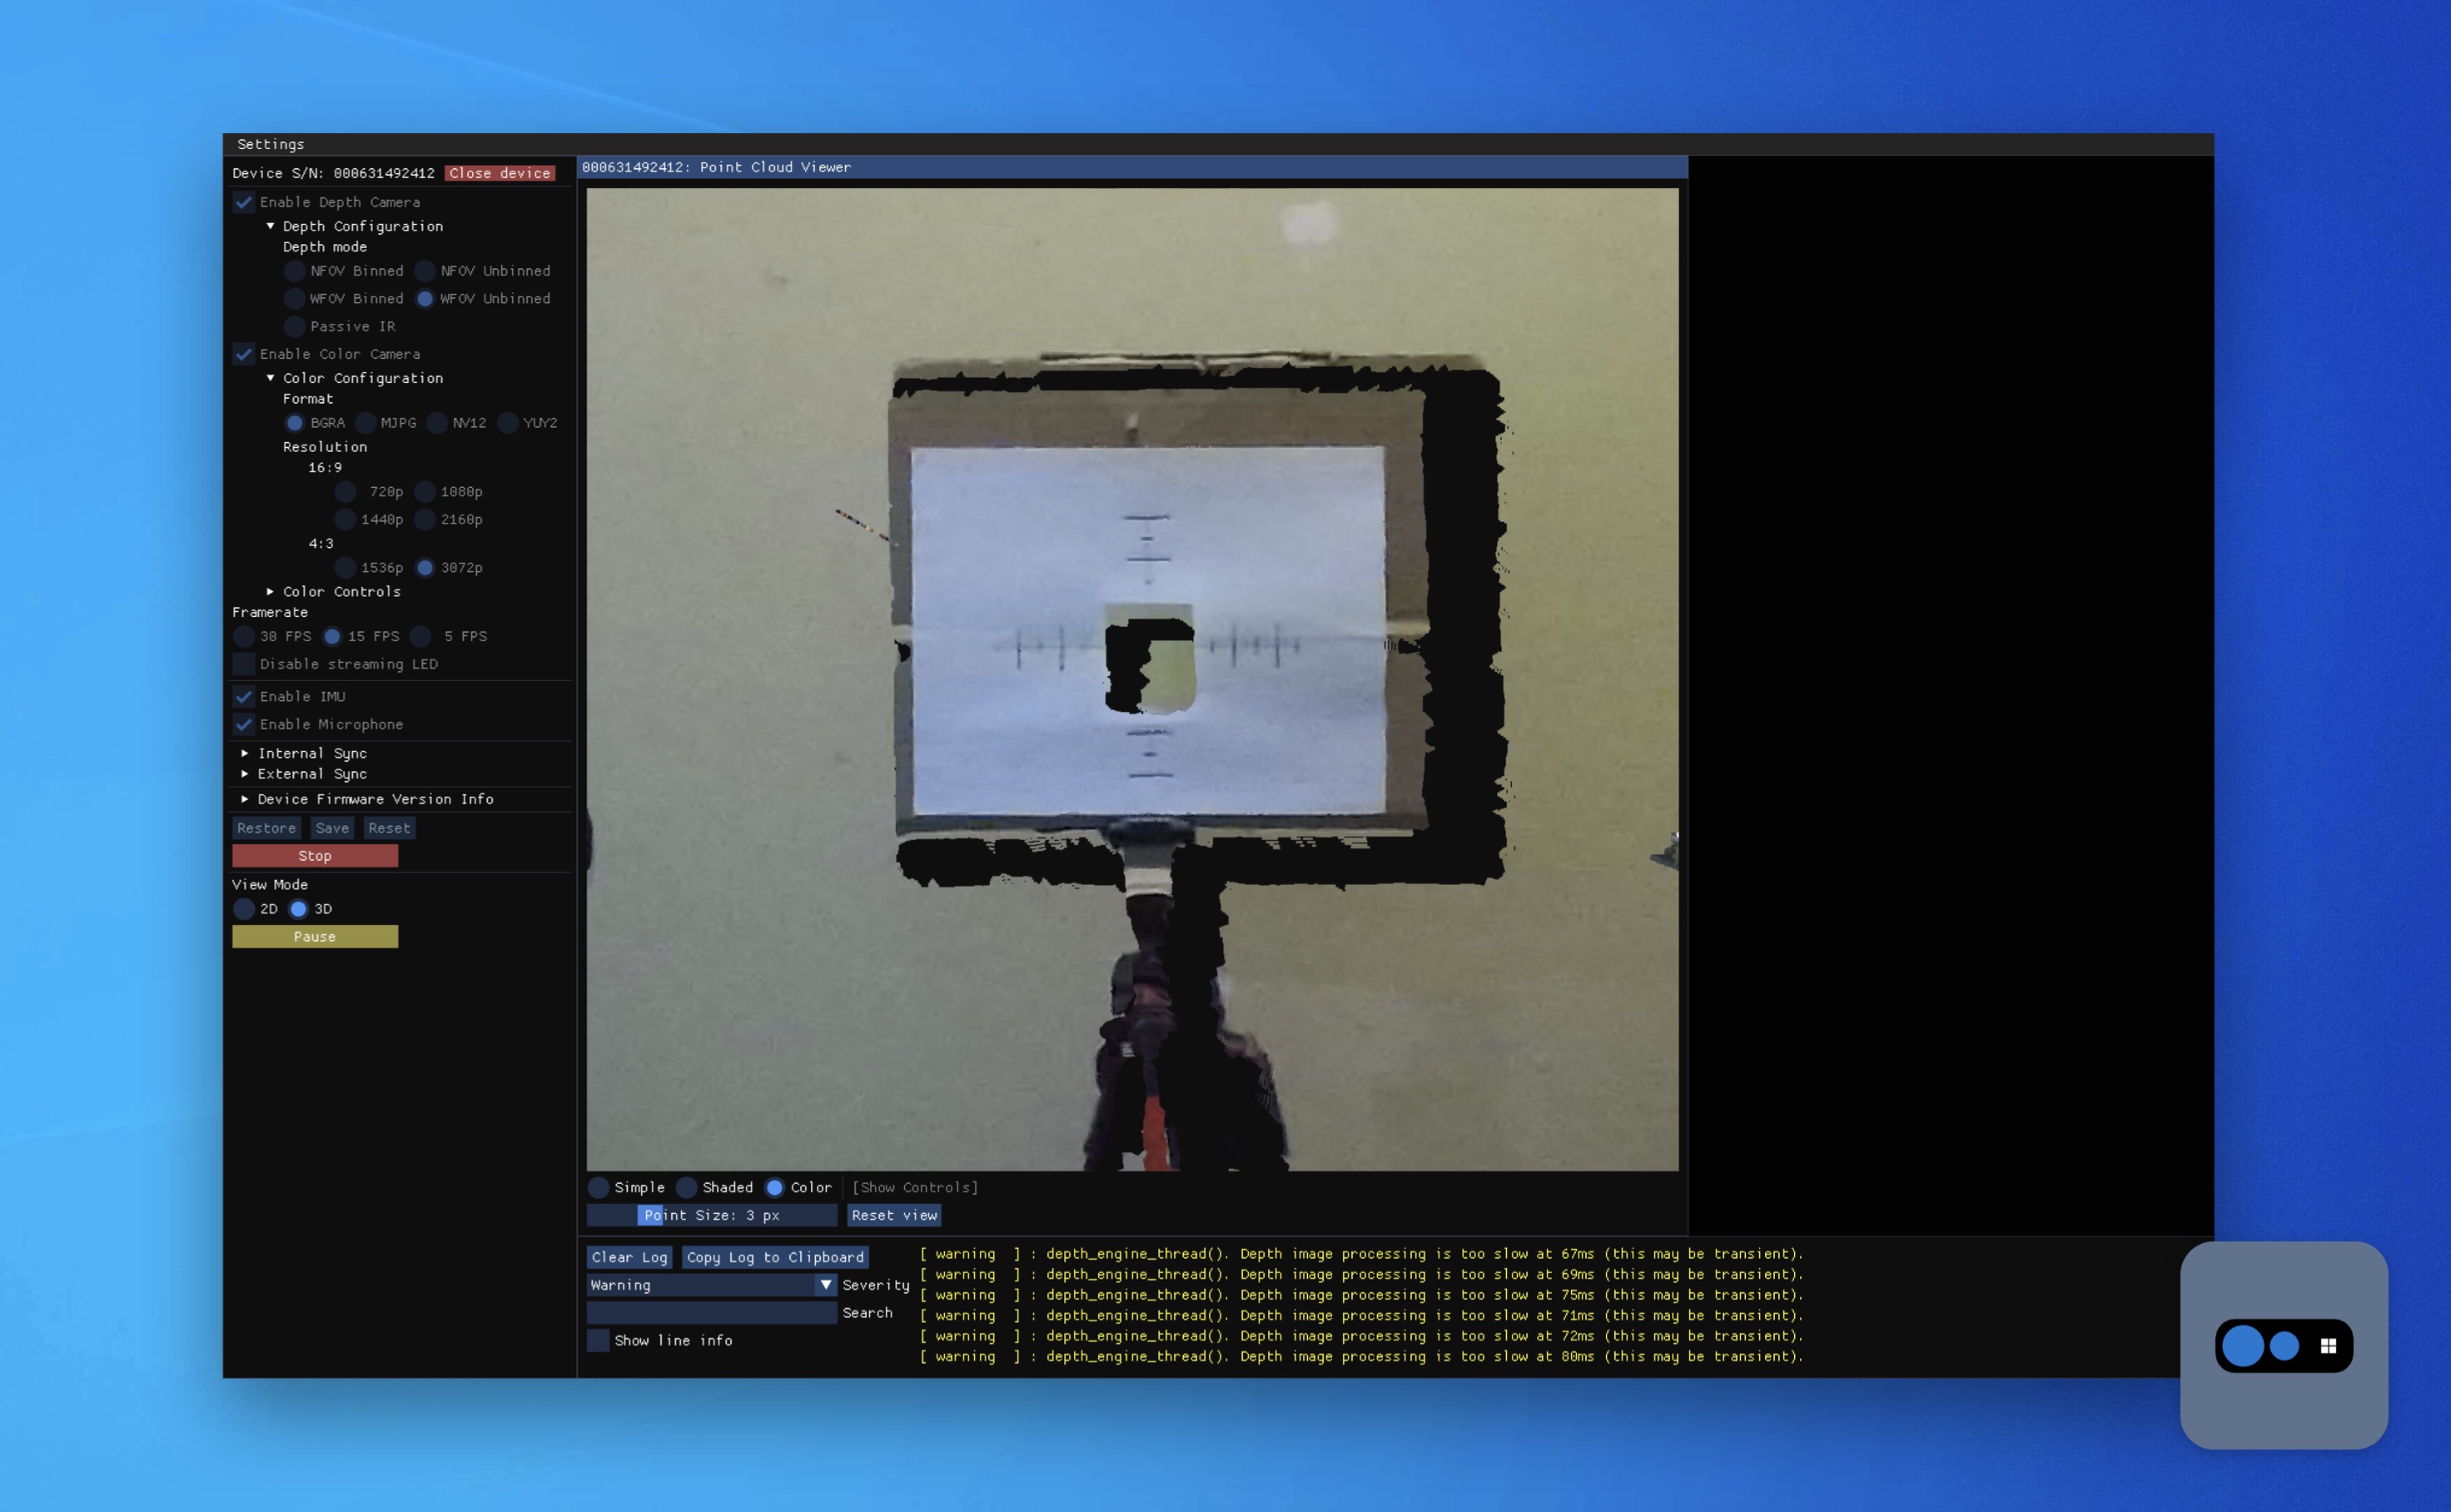This screenshot has width=2451, height=1512.
Task: Select NFOV Binned depth mode
Action: tap(294, 270)
